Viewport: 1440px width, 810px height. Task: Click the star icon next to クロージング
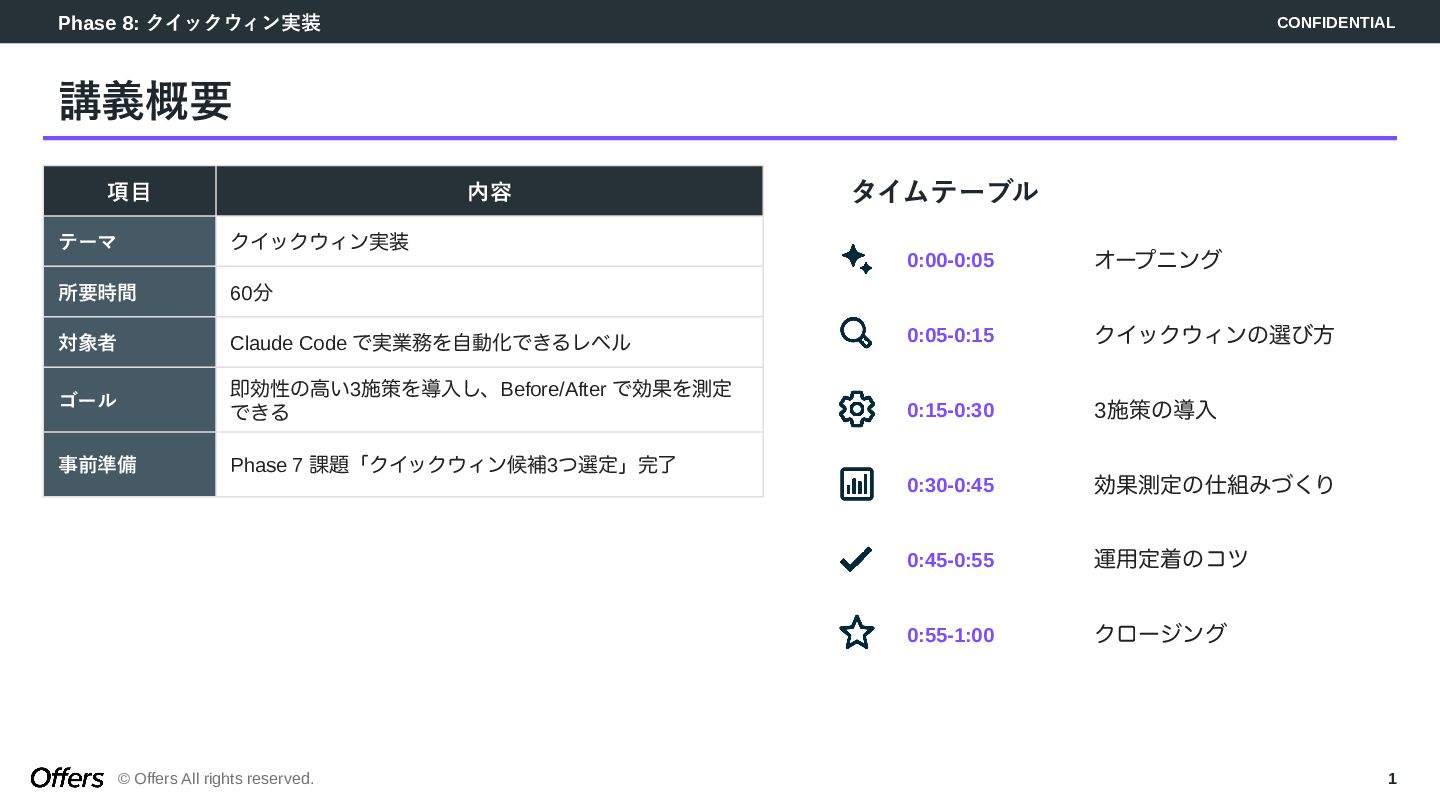pyautogui.click(x=856, y=633)
